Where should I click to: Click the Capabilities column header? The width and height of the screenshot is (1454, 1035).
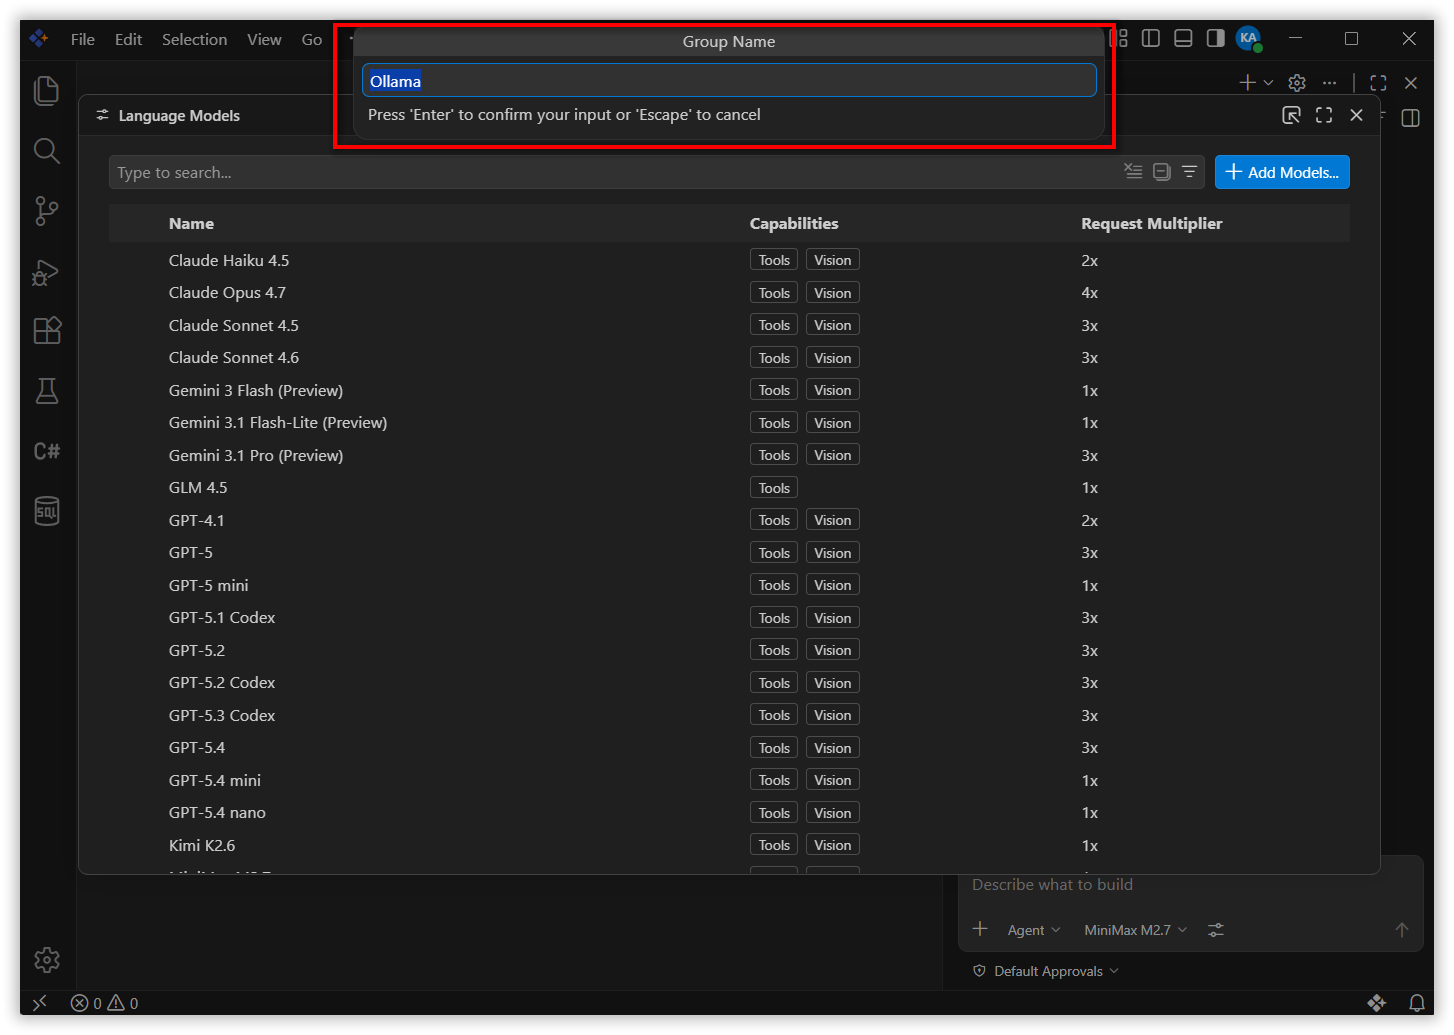click(x=794, y=224)
